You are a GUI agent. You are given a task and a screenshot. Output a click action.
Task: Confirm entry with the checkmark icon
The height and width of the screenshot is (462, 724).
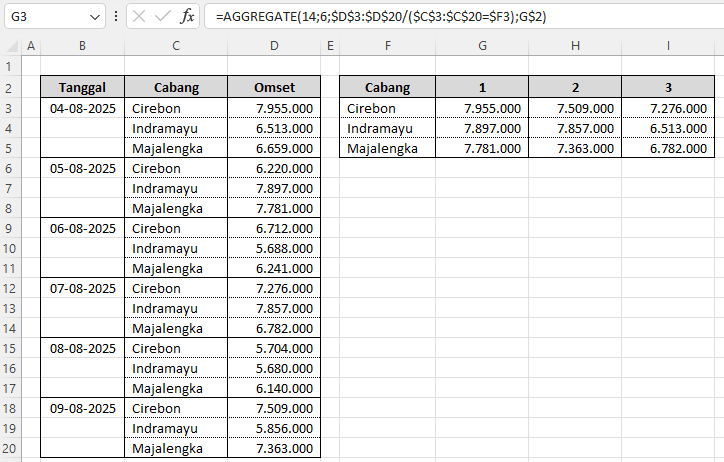163,17
